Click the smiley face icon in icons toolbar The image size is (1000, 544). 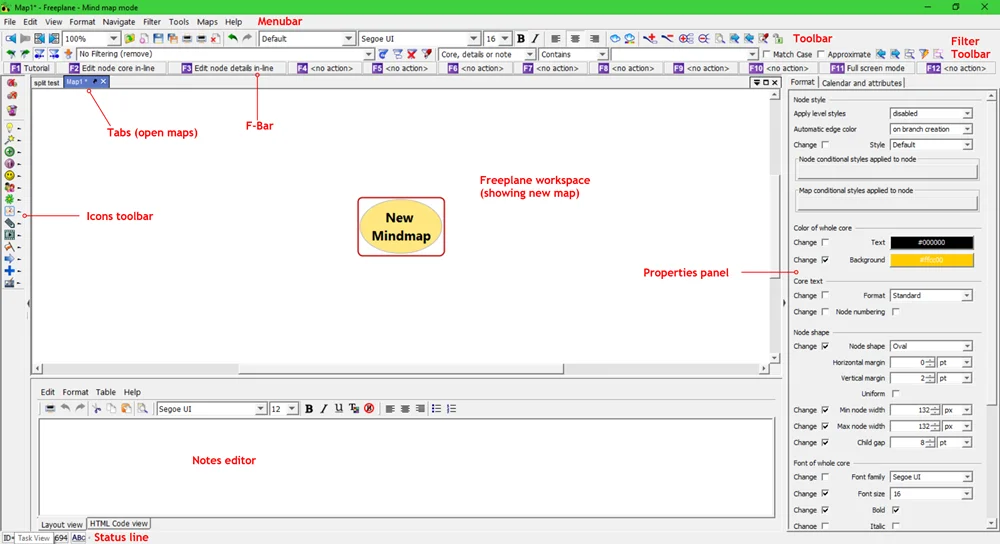(10, 175)
